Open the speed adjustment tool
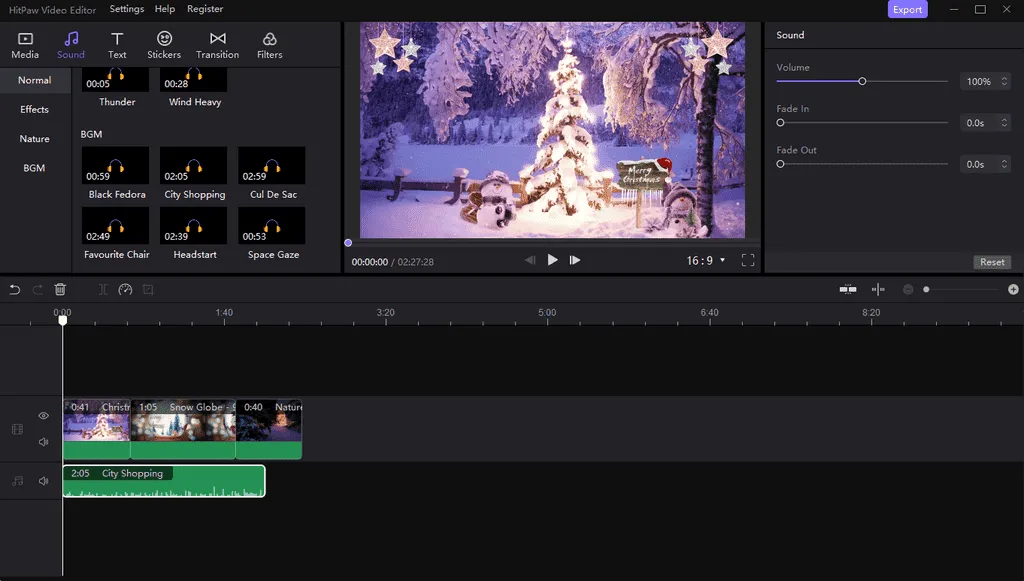This screenshot has height=581, width=1024. [125, 290]
